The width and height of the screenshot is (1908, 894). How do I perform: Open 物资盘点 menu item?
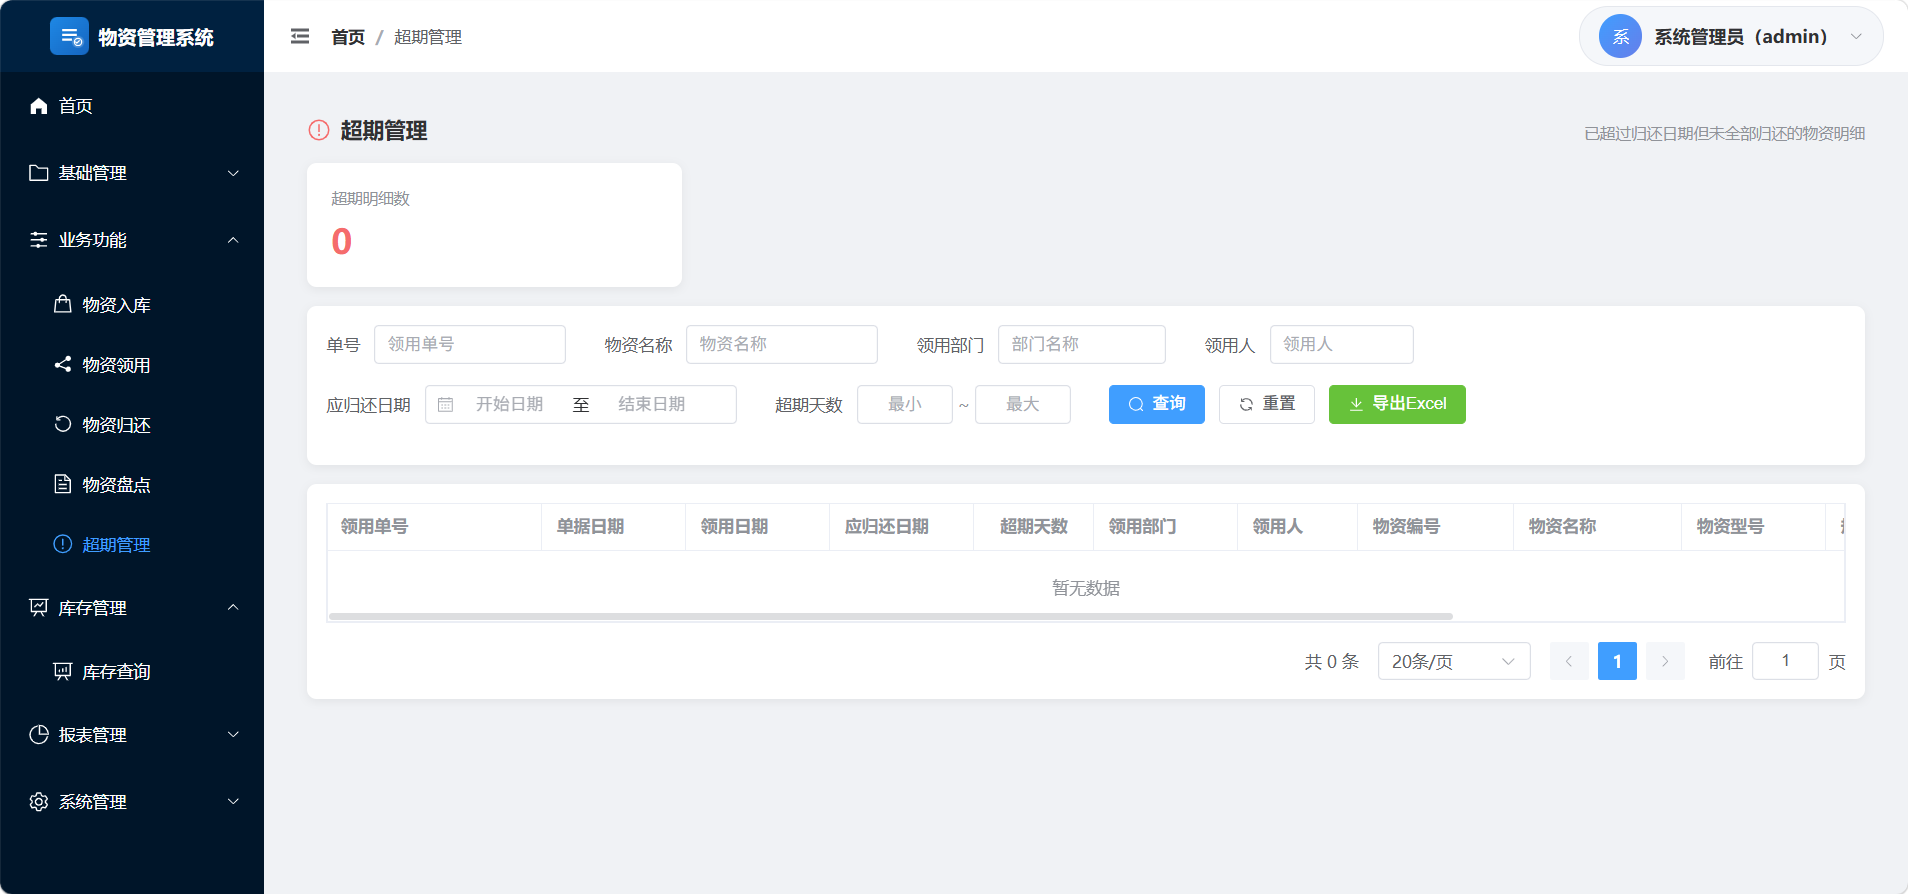[x=132, y=485]
